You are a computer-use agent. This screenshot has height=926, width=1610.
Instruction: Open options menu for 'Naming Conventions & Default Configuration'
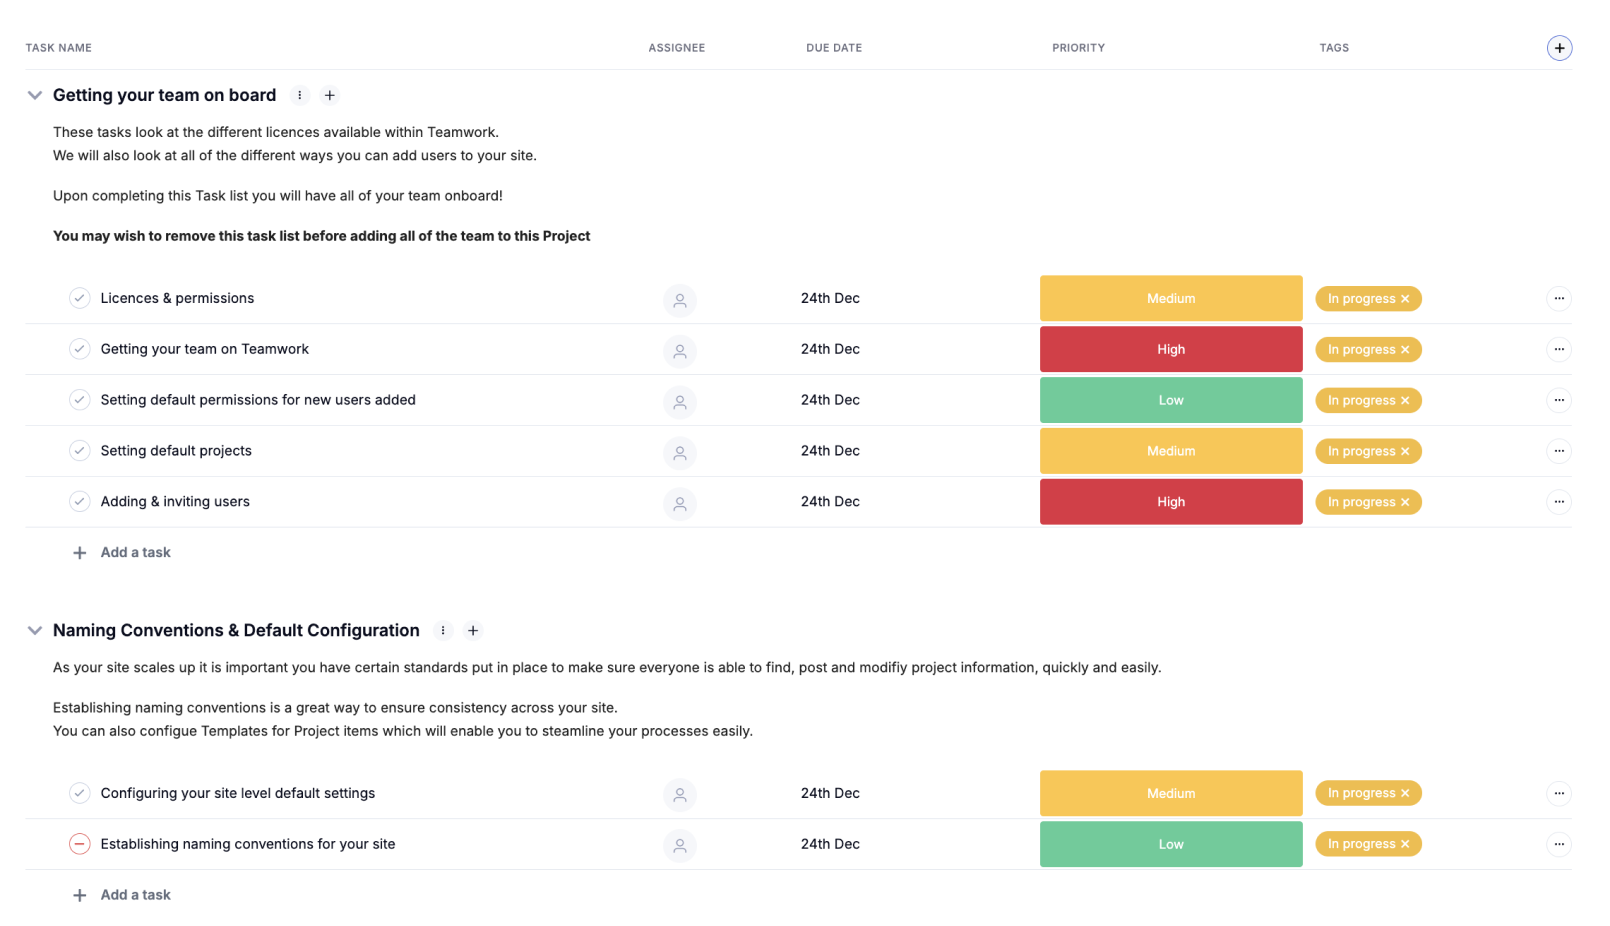tap(443, 631)
